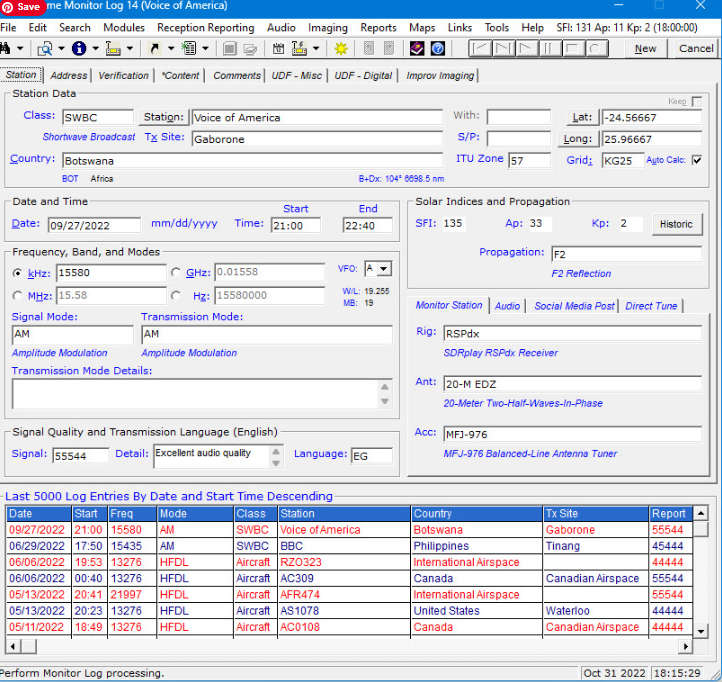Open the Modules menu
The width and height of the screenshot is (722, 682).
tap(124, 28)
